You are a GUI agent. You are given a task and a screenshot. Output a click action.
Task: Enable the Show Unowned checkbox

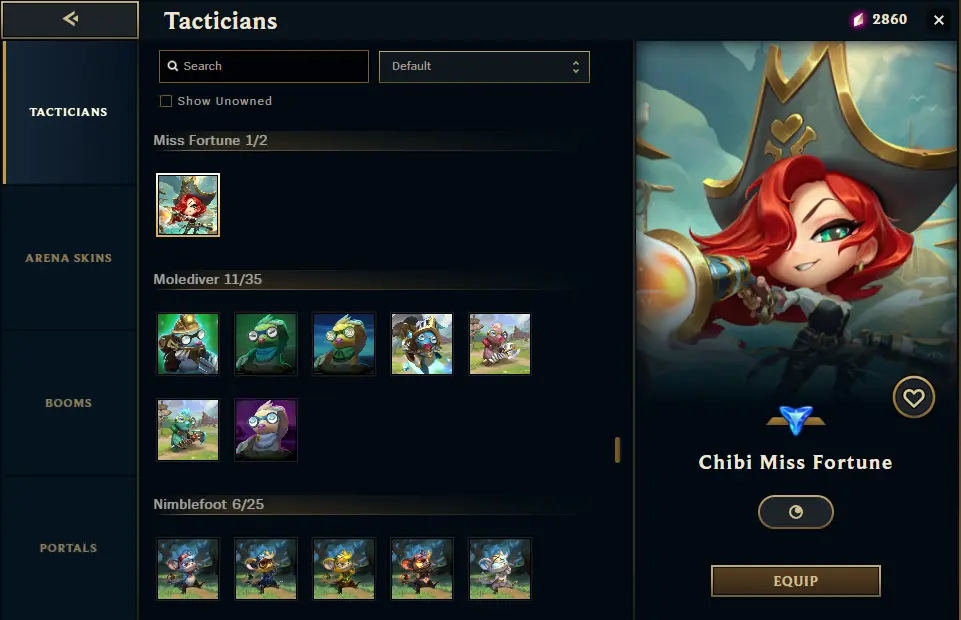pos(165,101)
